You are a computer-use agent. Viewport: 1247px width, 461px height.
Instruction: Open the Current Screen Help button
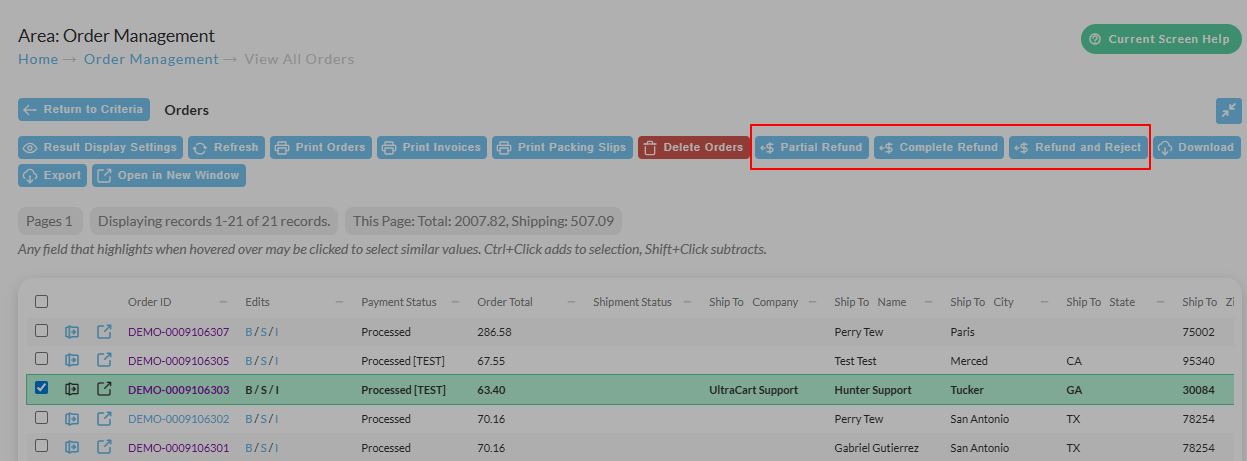pyautogui.click(x=1161, y=39)
